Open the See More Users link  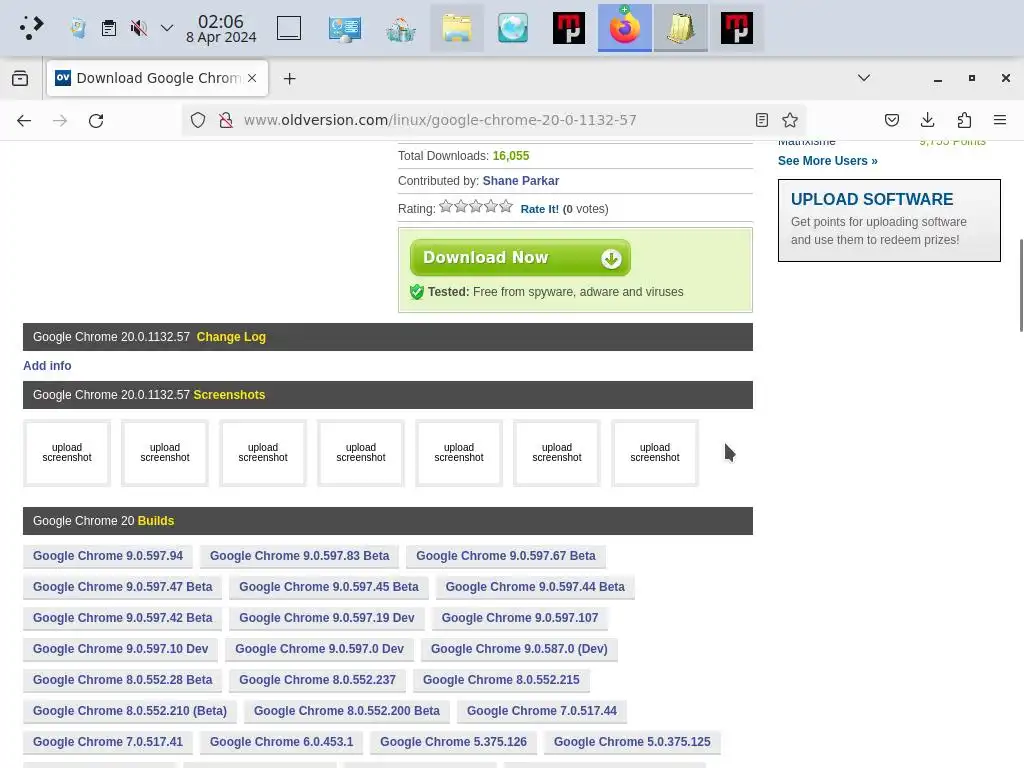click(x=827, y=161)
